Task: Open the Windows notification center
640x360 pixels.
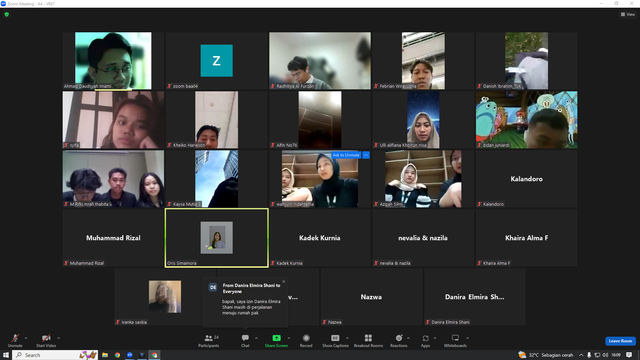Action: pos(629,355)
